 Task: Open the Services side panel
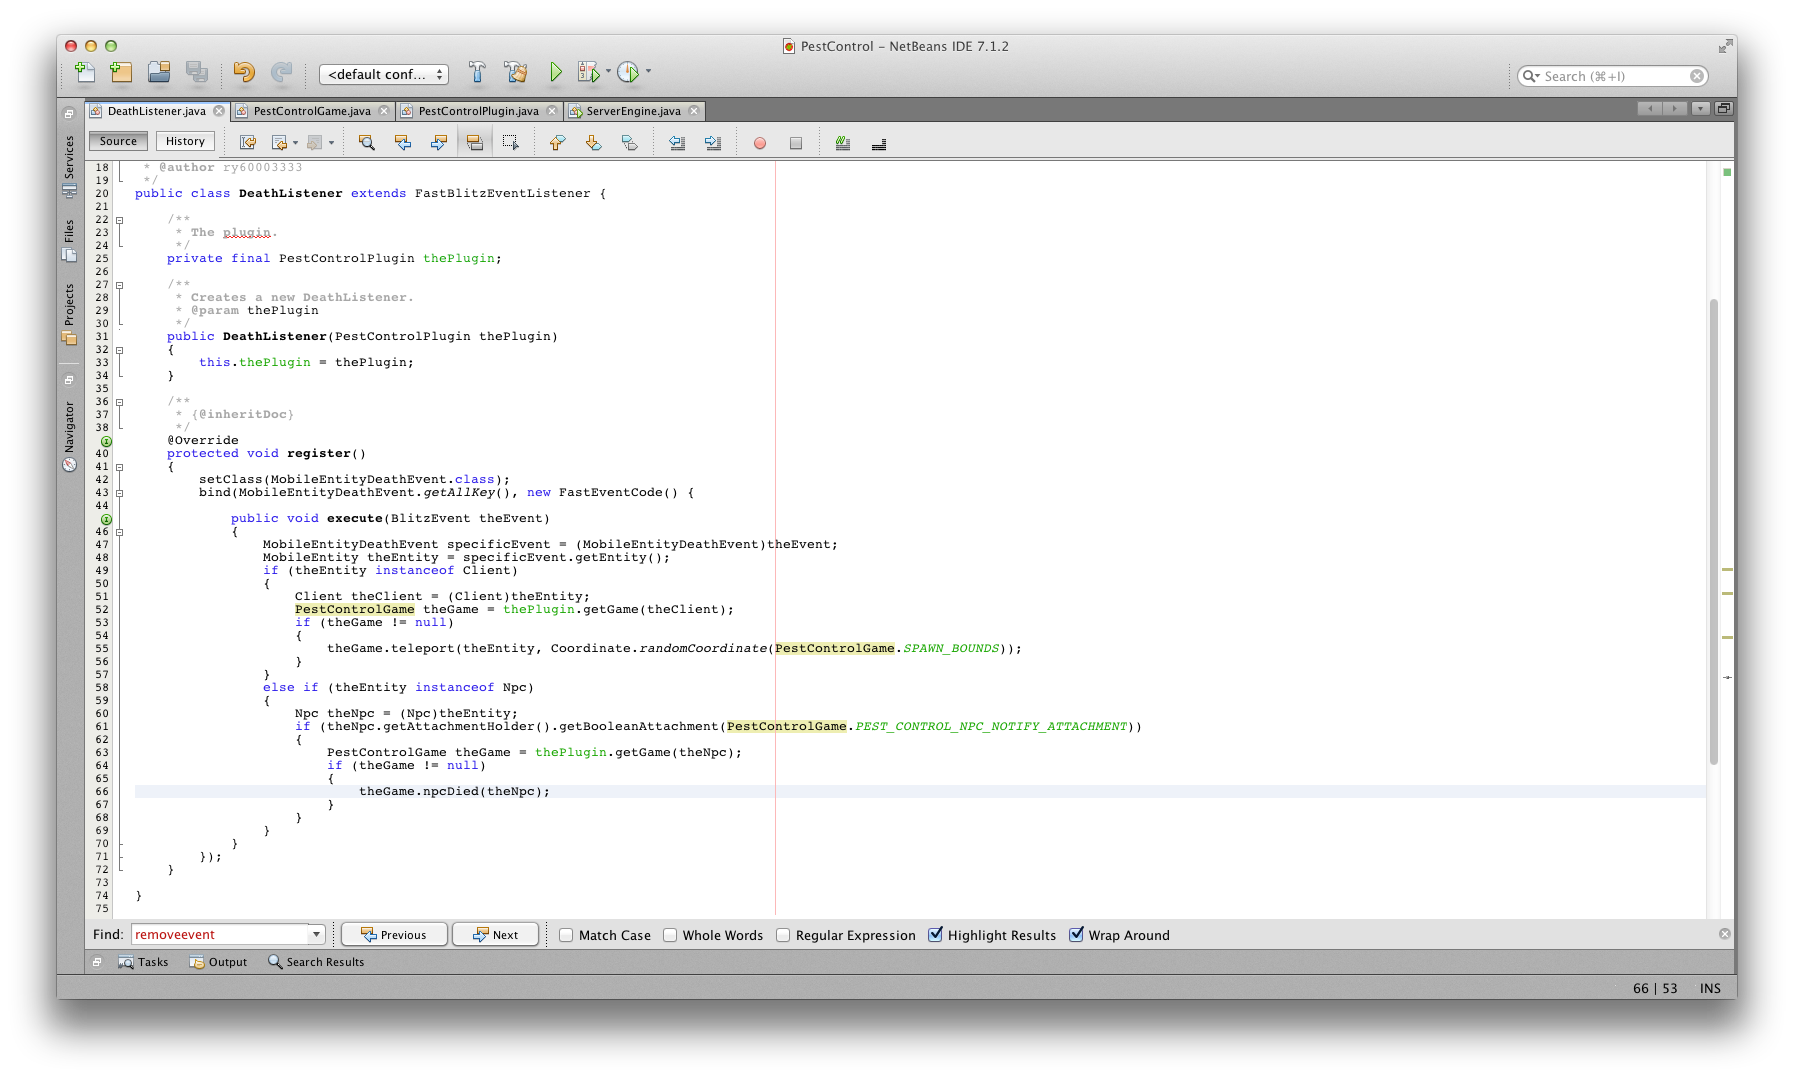(69, 166)
